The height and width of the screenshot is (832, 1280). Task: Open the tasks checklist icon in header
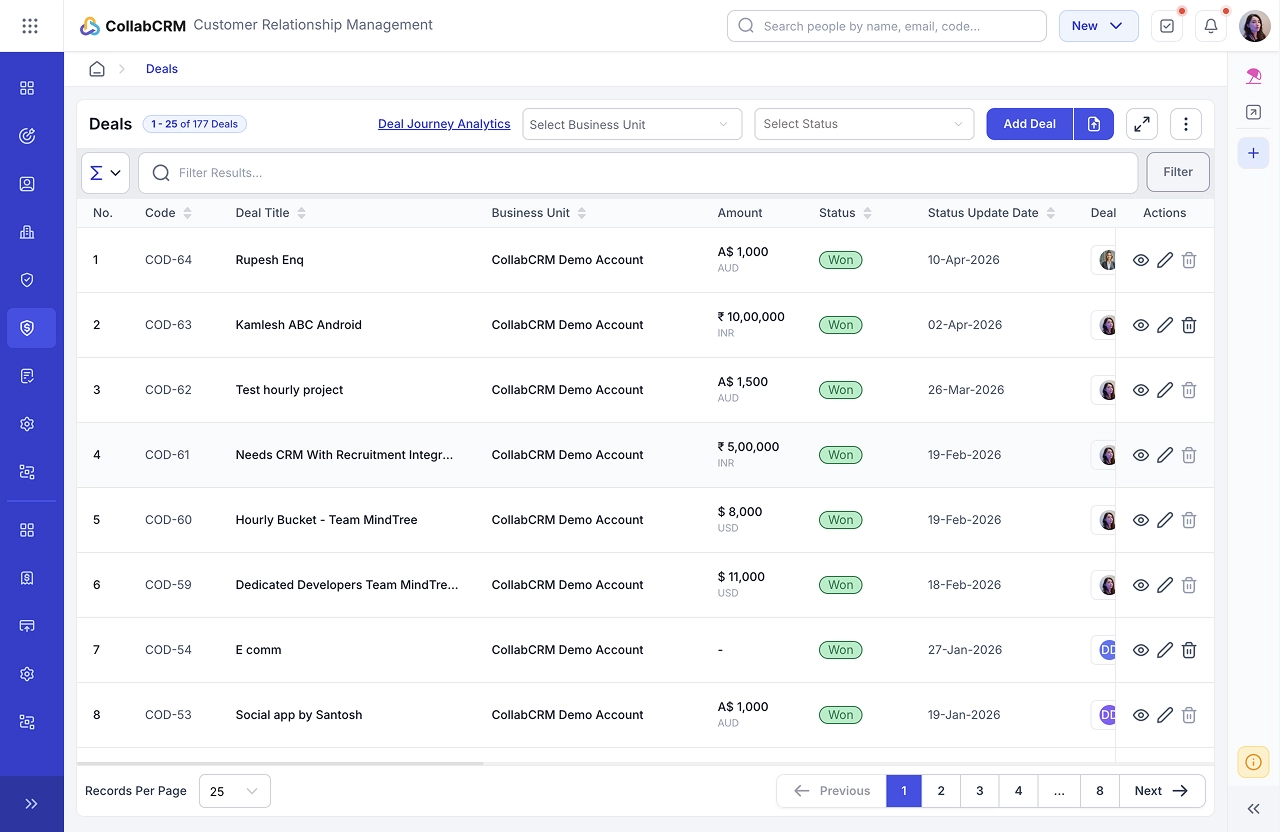click(1167, 26)
